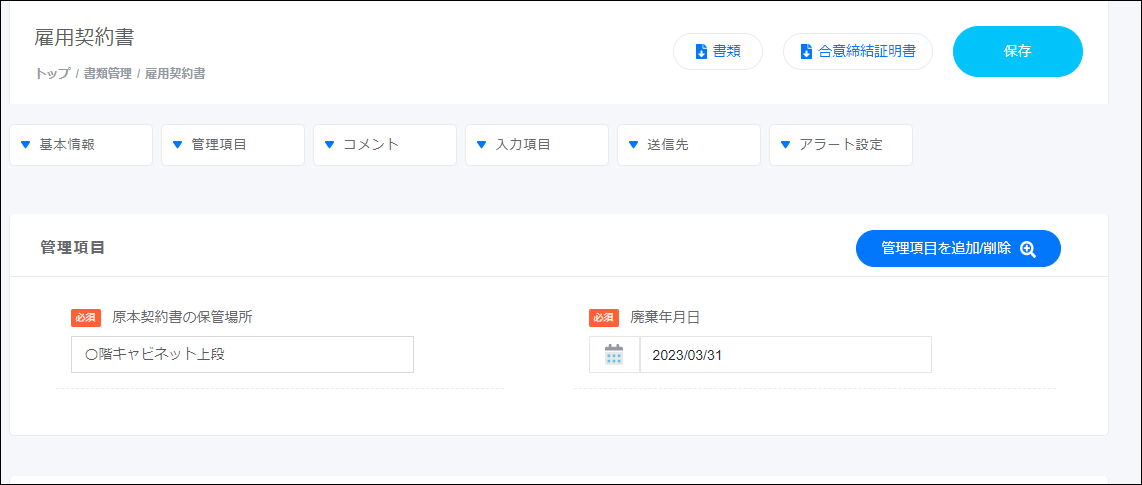
Task: Click the magnifier-plus icon in 管理項目を追加/削除
Action: click(1027, 249)
